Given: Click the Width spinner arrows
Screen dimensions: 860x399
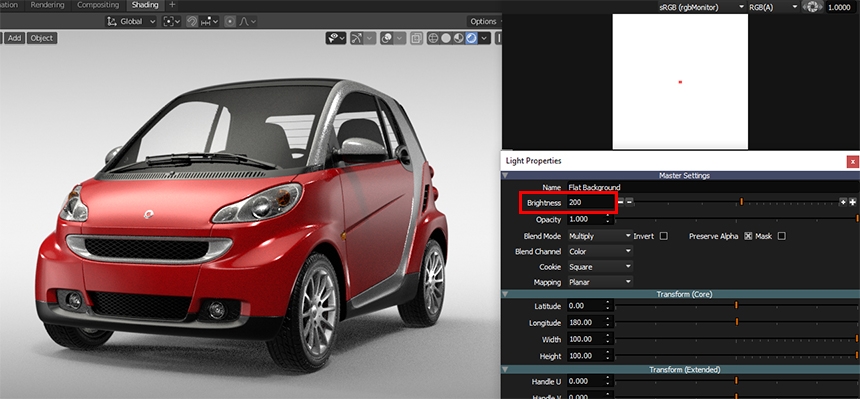Looking at the screenshot, I should coord(608,339).
